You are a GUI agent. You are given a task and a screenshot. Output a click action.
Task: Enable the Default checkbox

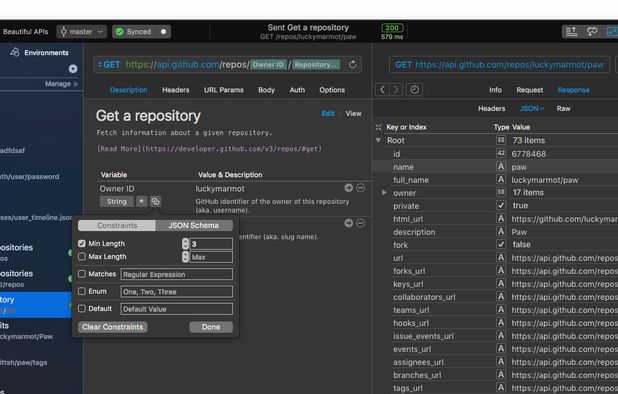(x=82, y=309)
